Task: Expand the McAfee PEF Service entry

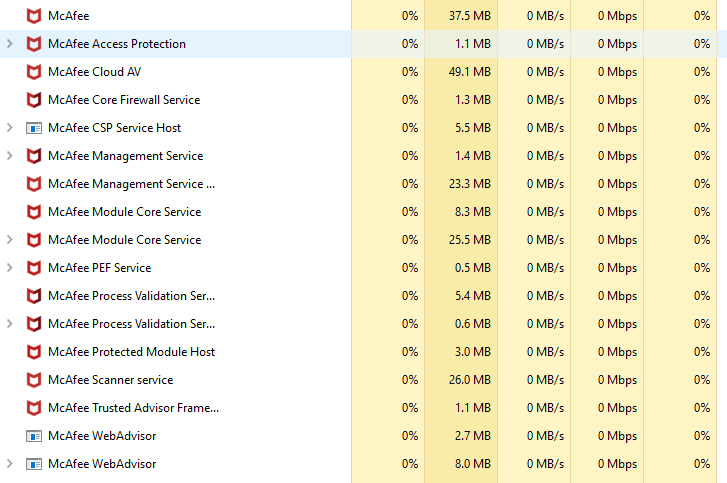Action: 10,268
